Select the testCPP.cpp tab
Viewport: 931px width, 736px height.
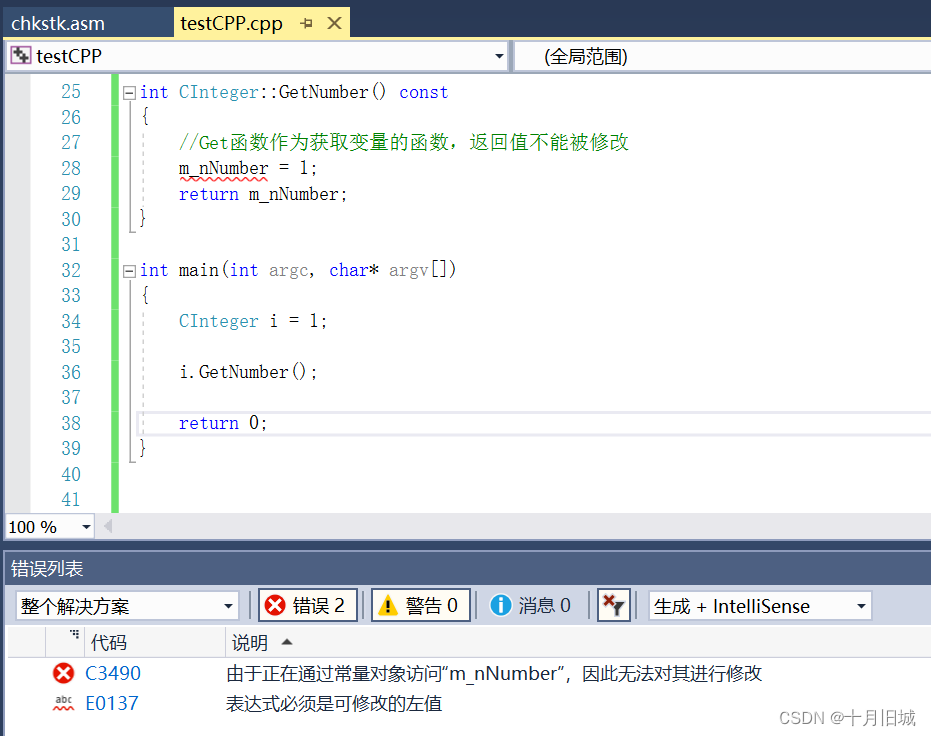click(232, 24)
